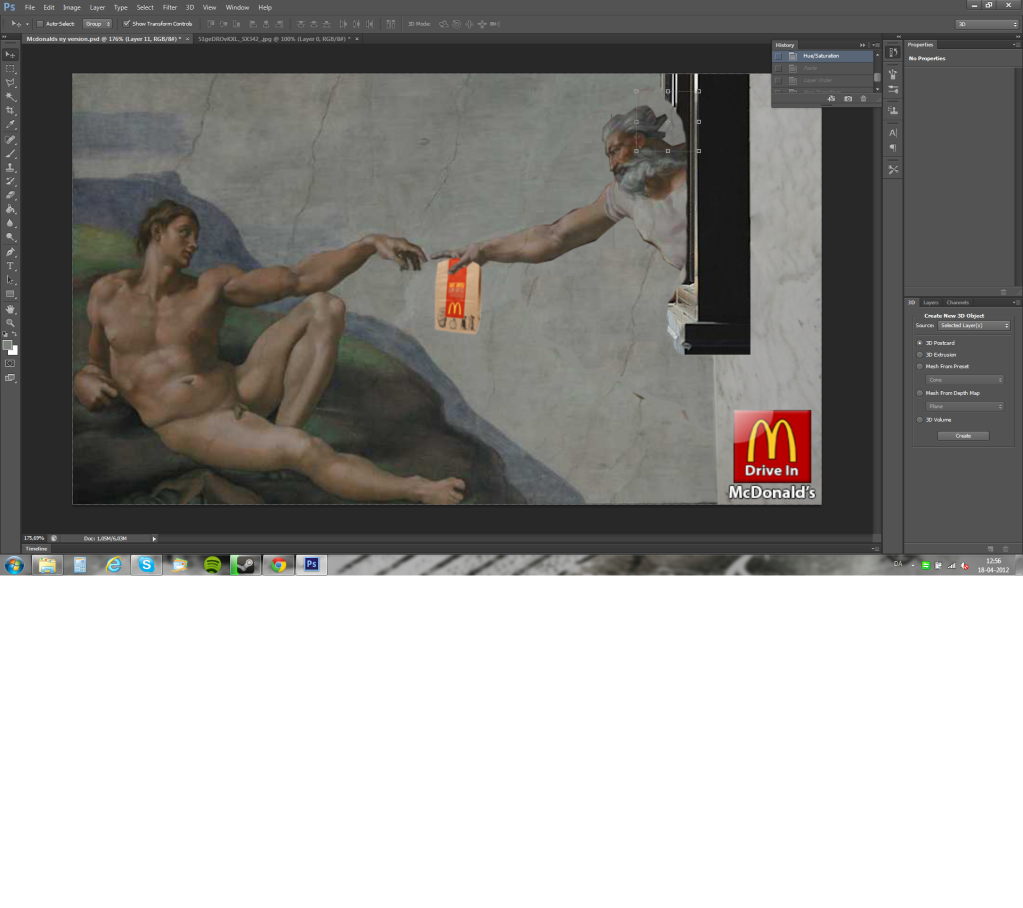
Task: Open the Brush Presets panel icon
Action: tap(893, 89)
